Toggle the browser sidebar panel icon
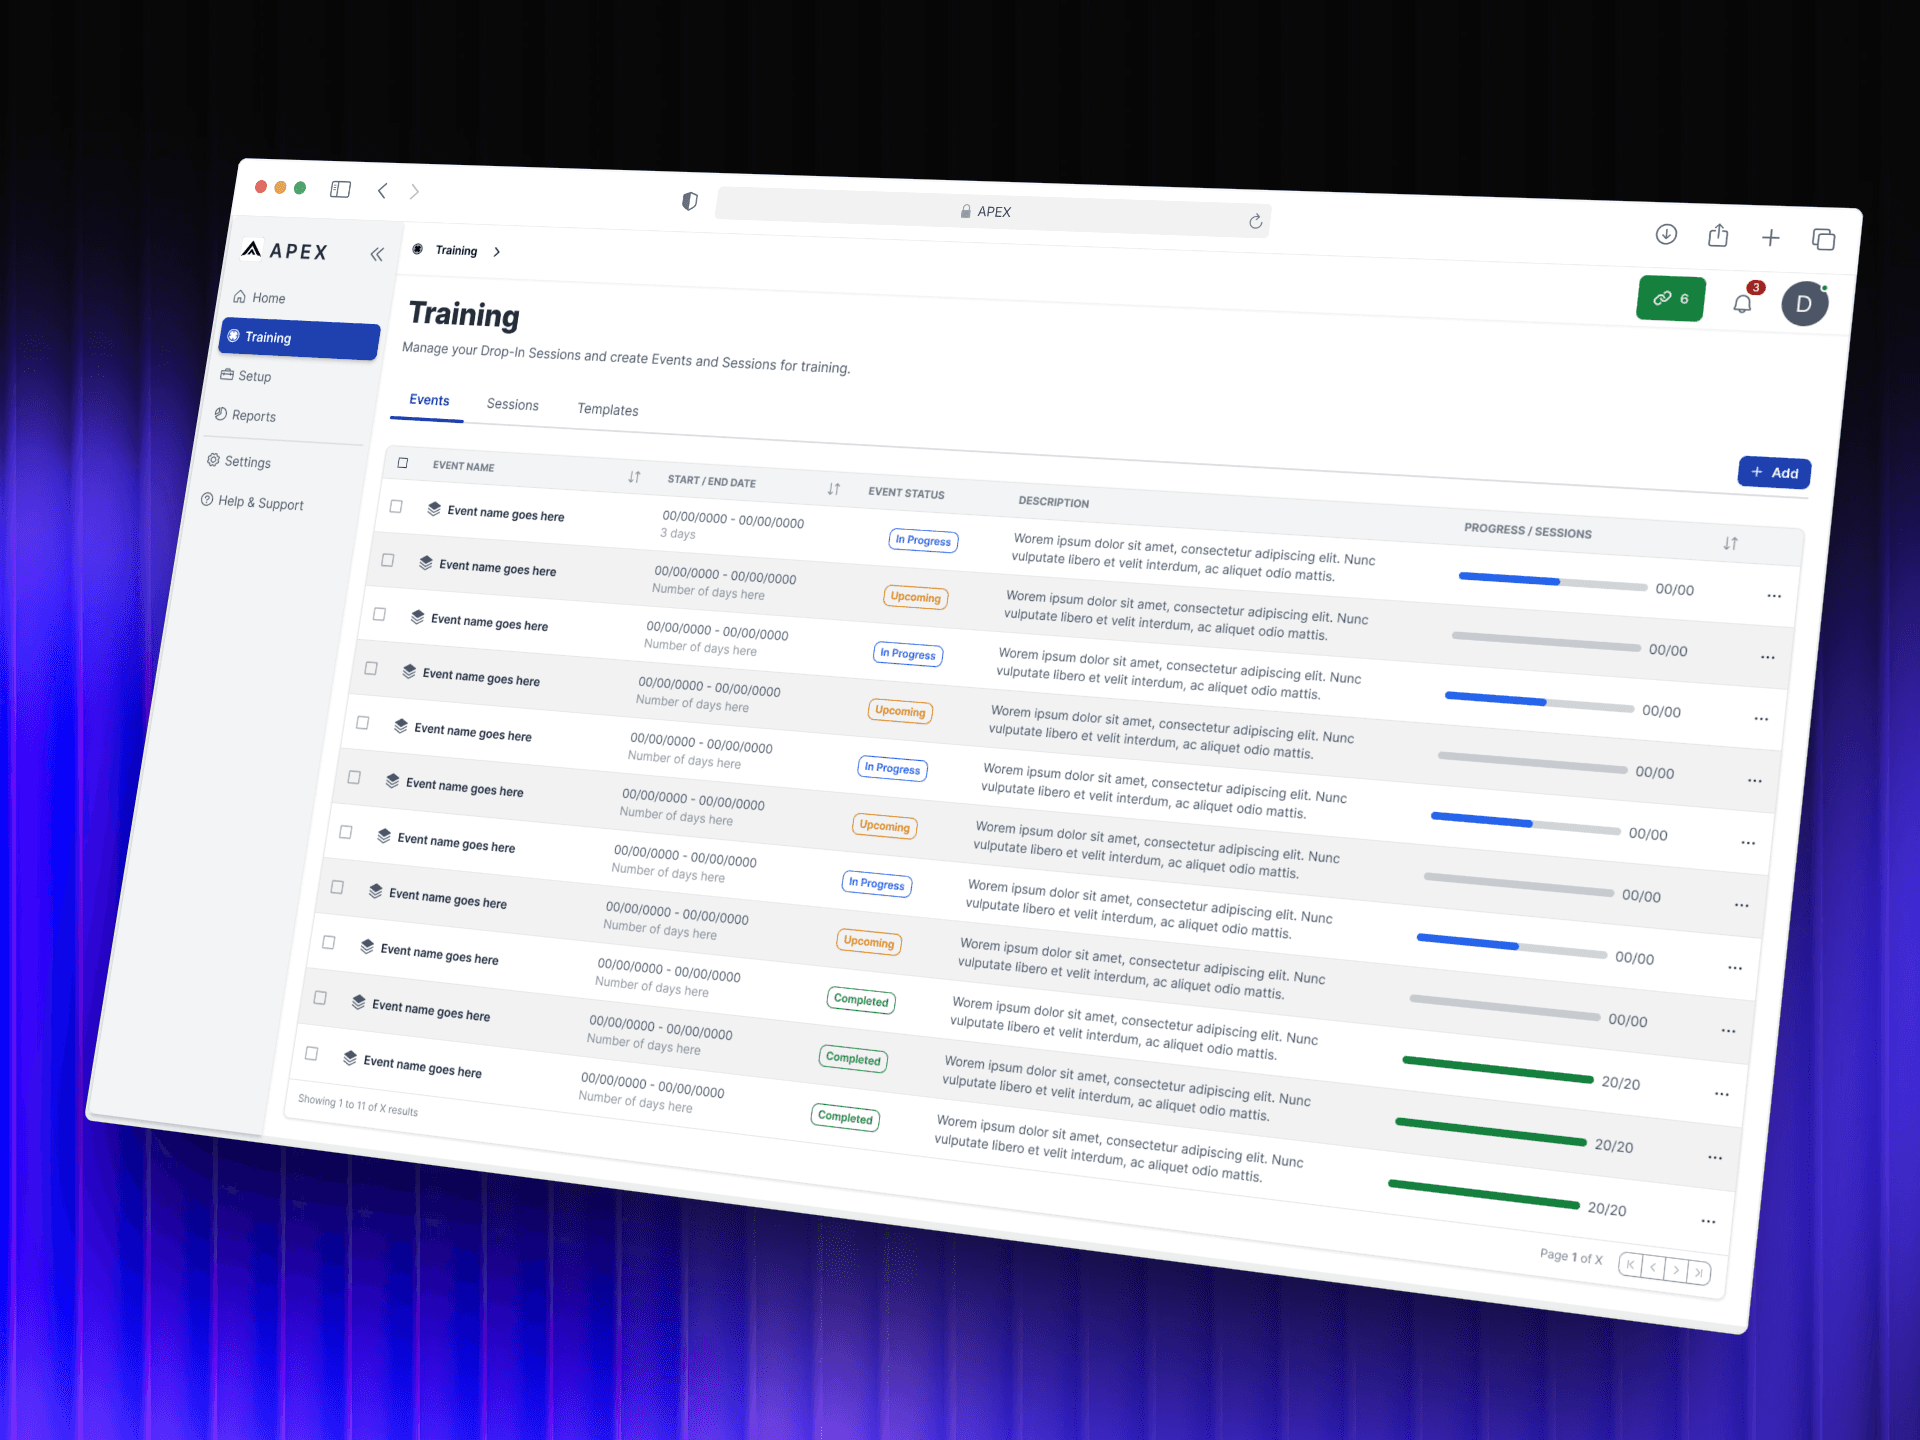This screenshot has height=1440, width=1920. coord(340,189)
